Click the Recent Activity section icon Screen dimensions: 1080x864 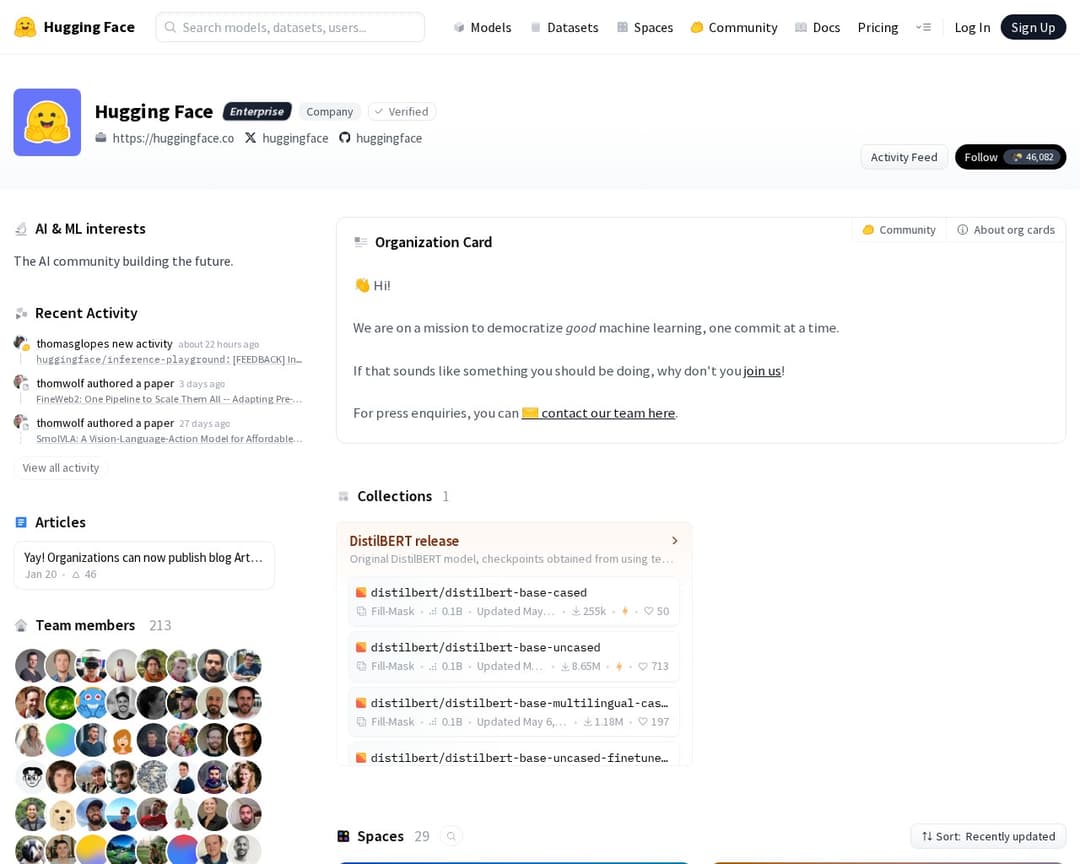click(x=21, y=313)
